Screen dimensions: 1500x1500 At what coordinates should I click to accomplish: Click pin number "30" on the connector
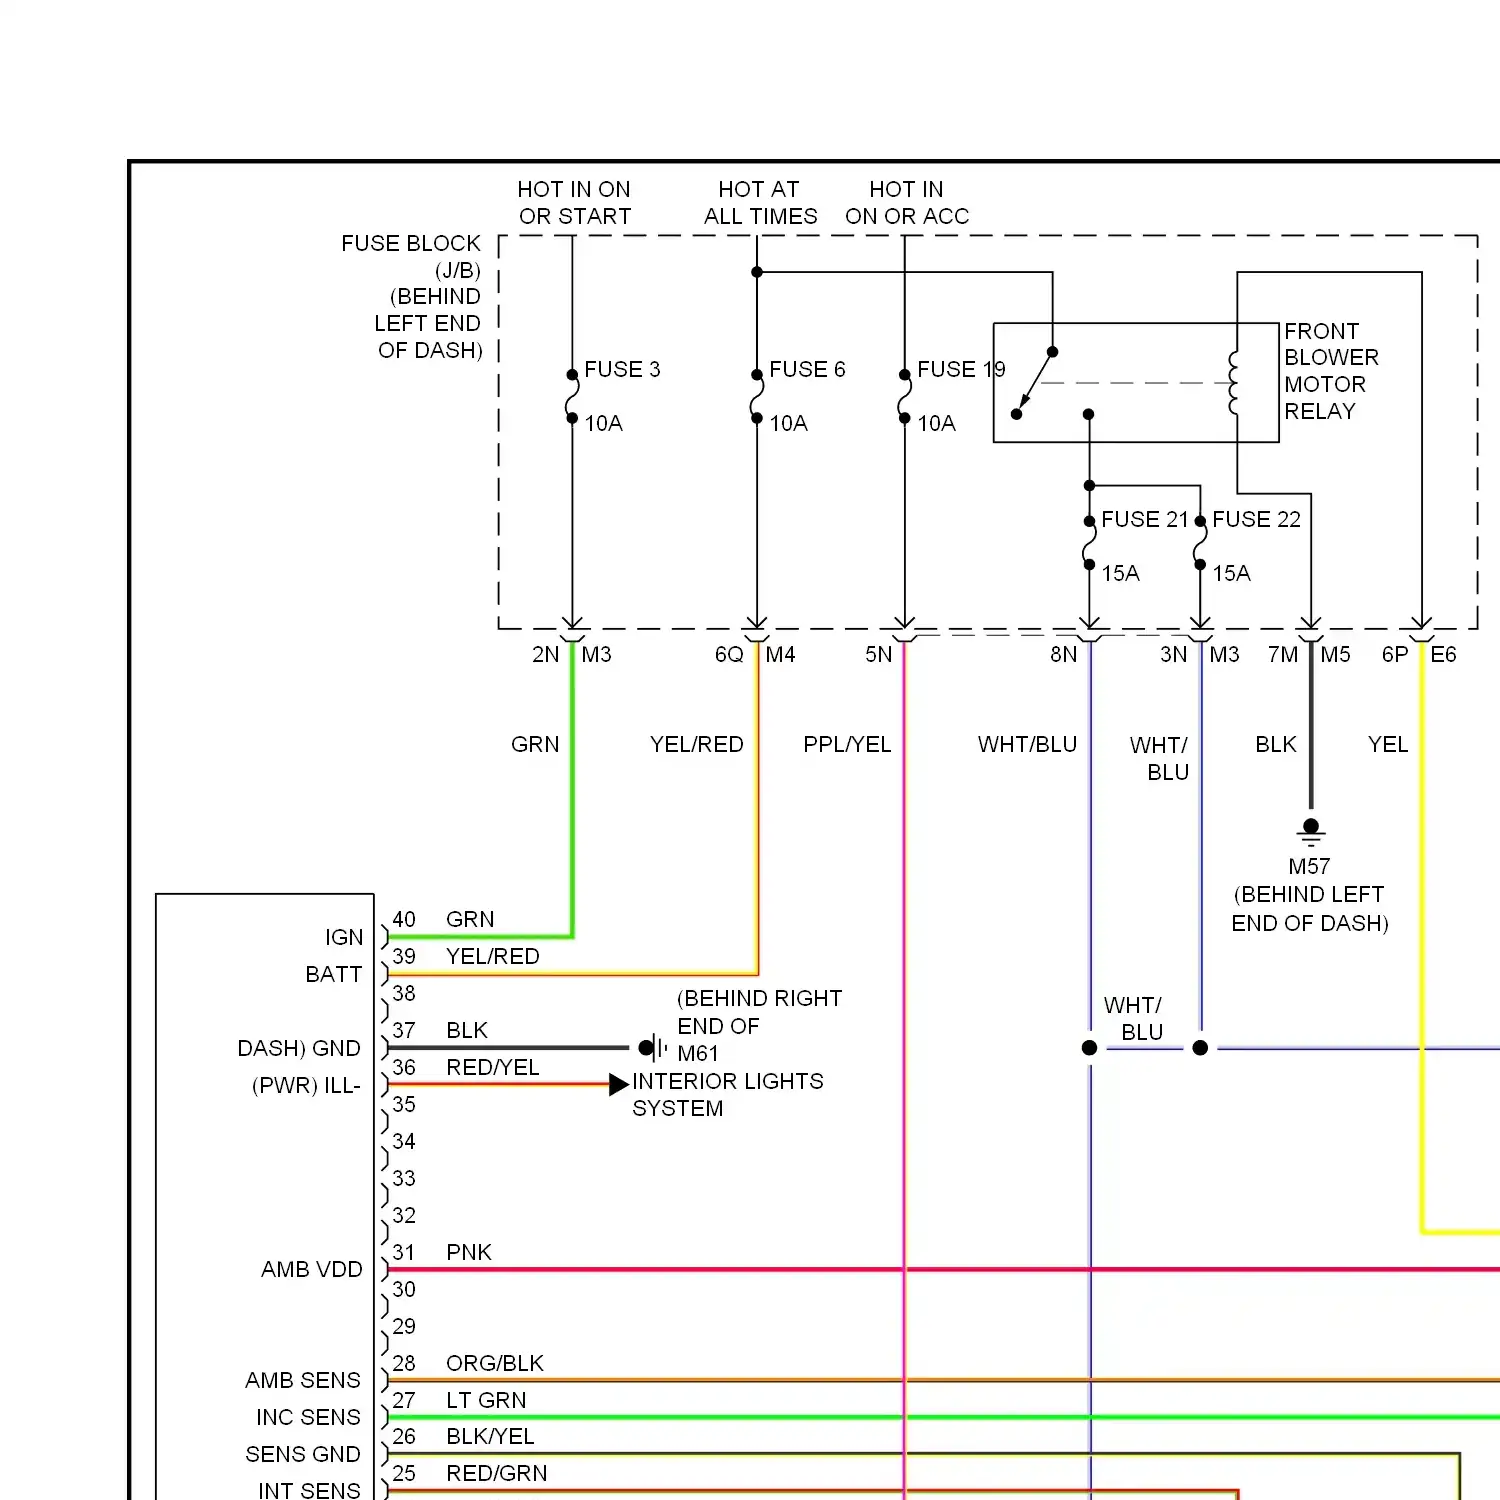(x=404, y=1290)
